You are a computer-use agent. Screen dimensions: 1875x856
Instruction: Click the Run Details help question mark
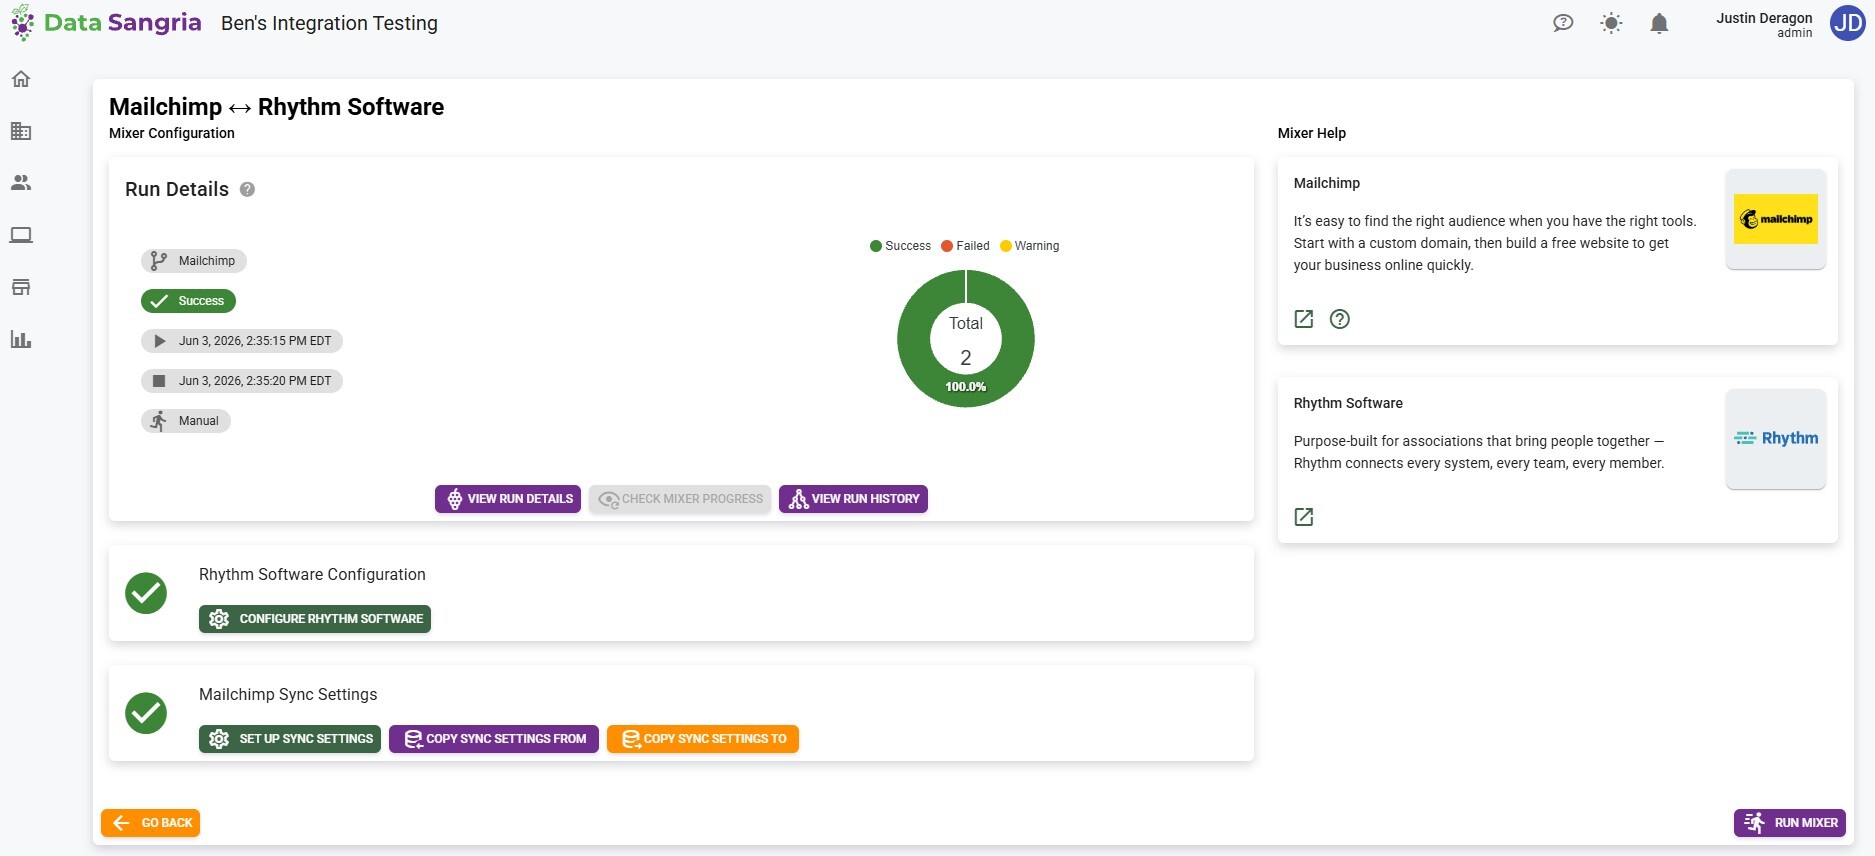click(x=247, y=189)
